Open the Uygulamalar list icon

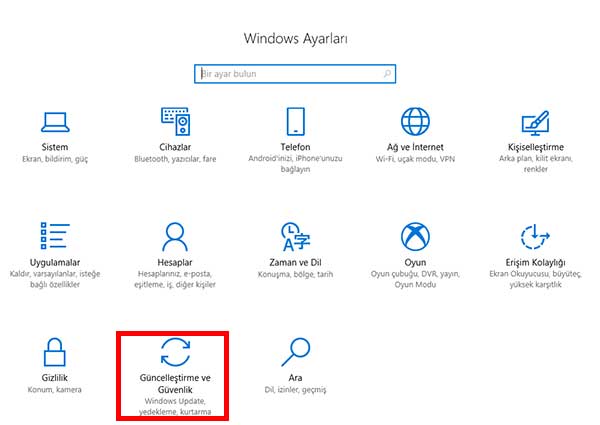pyautogui.click(x=55, y=235)
